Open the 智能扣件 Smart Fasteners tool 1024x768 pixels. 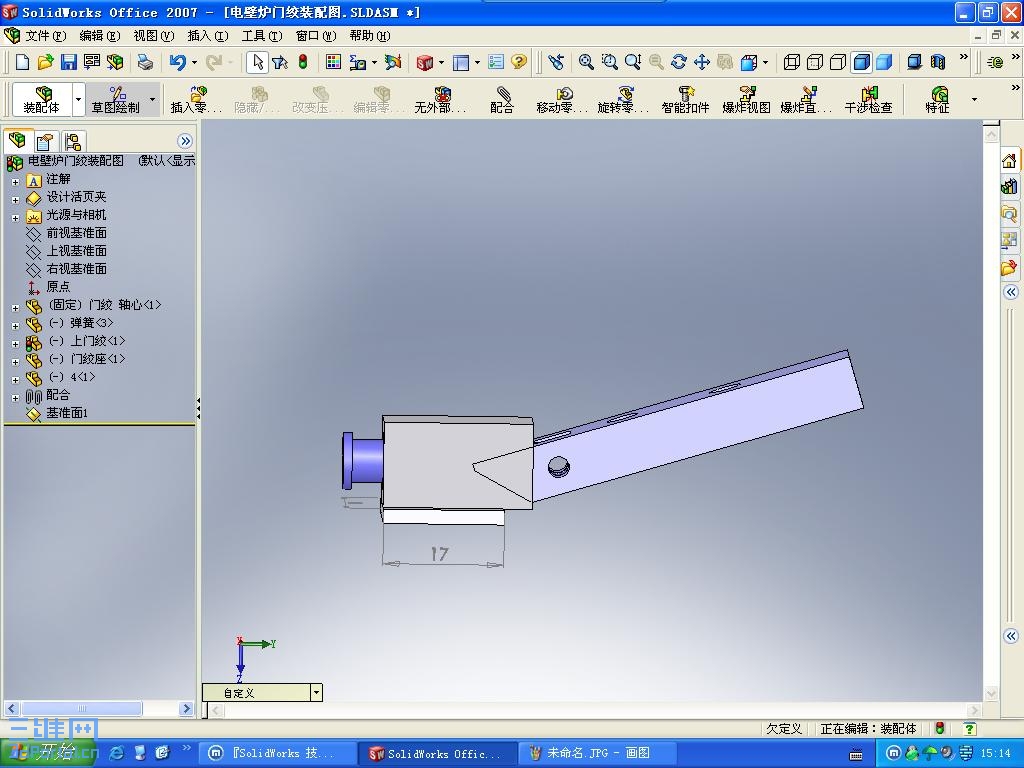685,99
